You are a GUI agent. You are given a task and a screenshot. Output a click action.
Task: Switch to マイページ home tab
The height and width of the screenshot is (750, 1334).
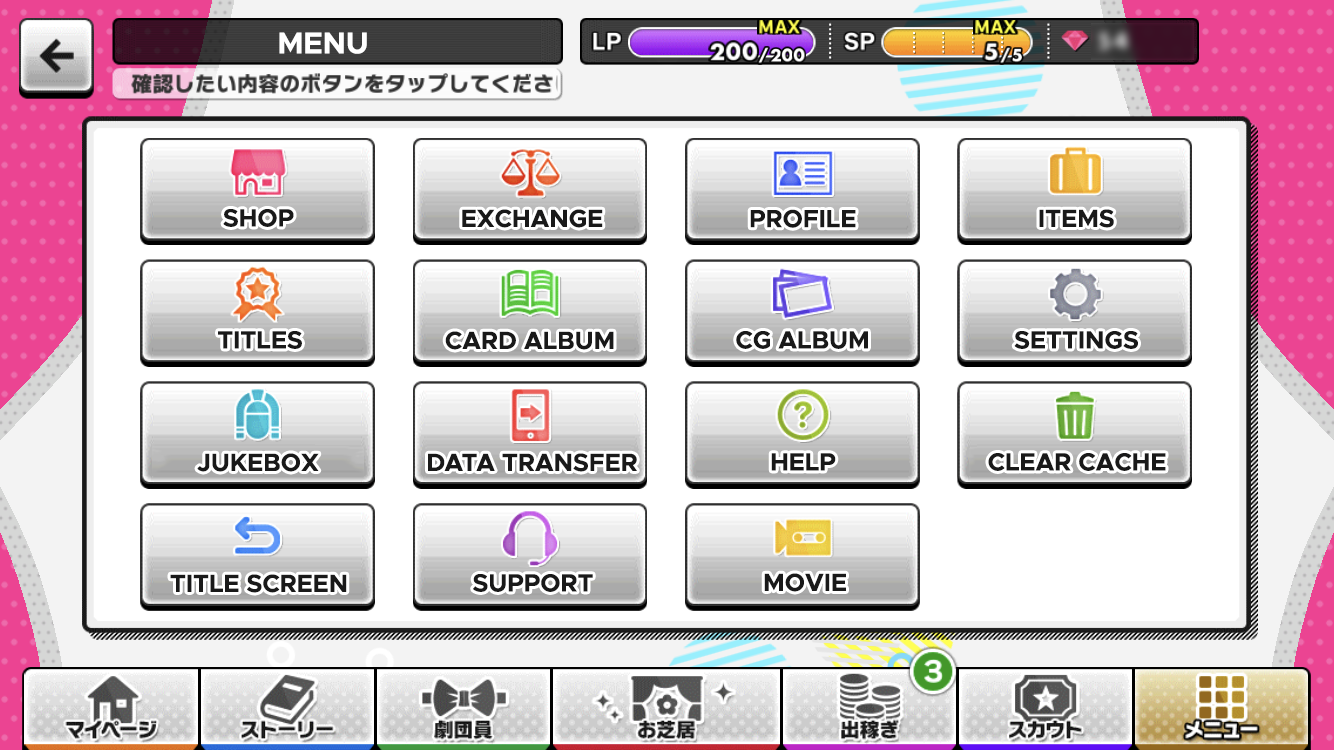[111, 709]
